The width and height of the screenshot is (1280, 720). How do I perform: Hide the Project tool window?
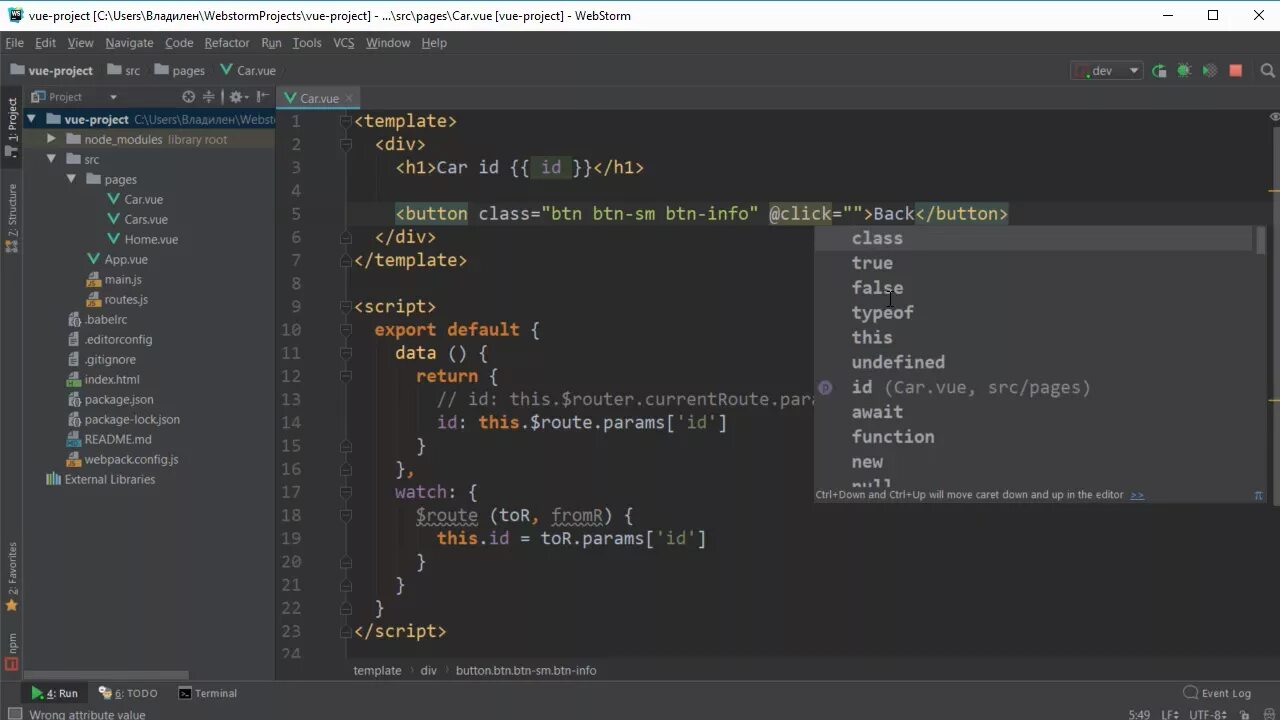click(262, 96)
